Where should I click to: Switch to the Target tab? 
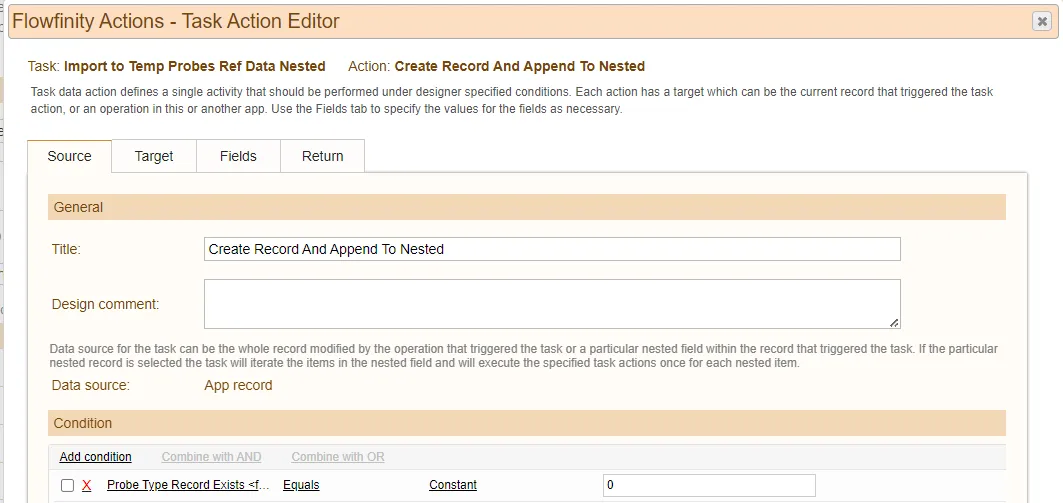pyautogui.click(x=154, y=156)
